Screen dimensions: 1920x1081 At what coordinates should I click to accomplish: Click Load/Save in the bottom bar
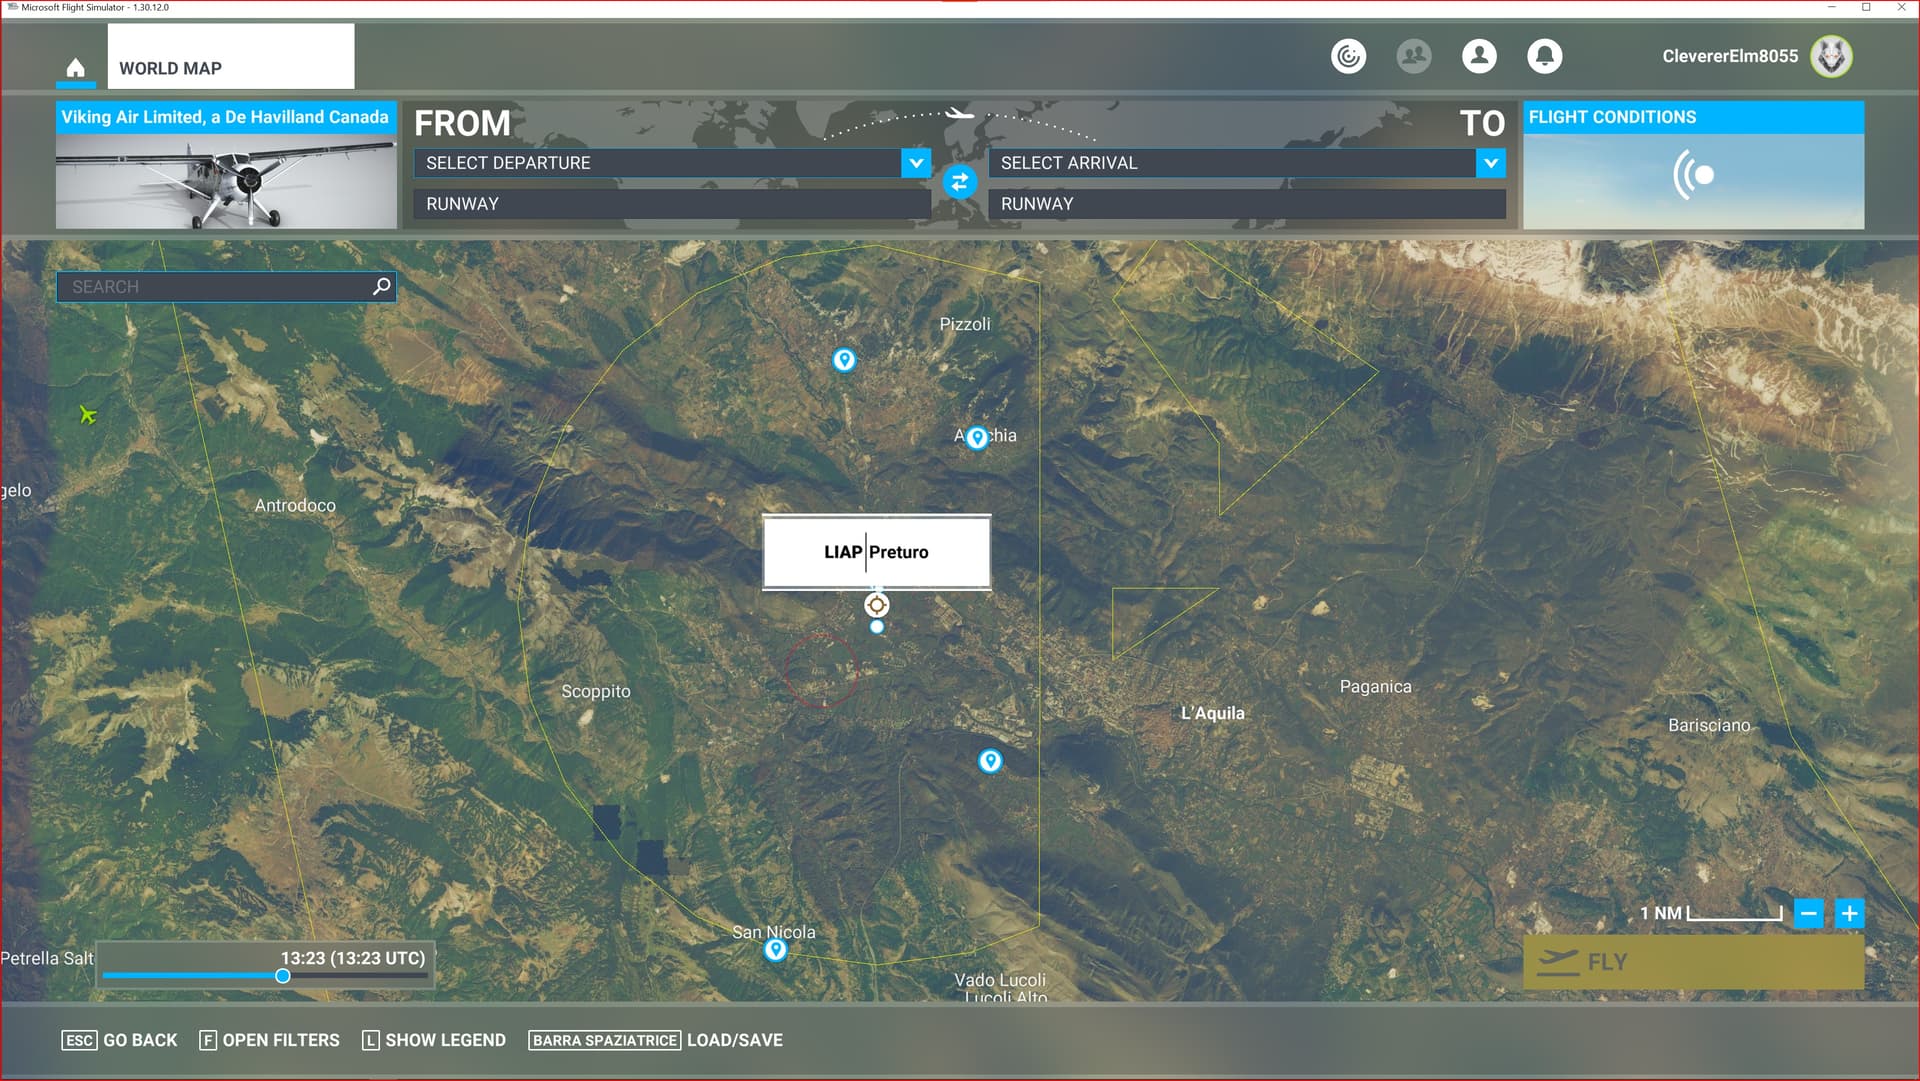pyautogui.click(x=656, y=1040)
